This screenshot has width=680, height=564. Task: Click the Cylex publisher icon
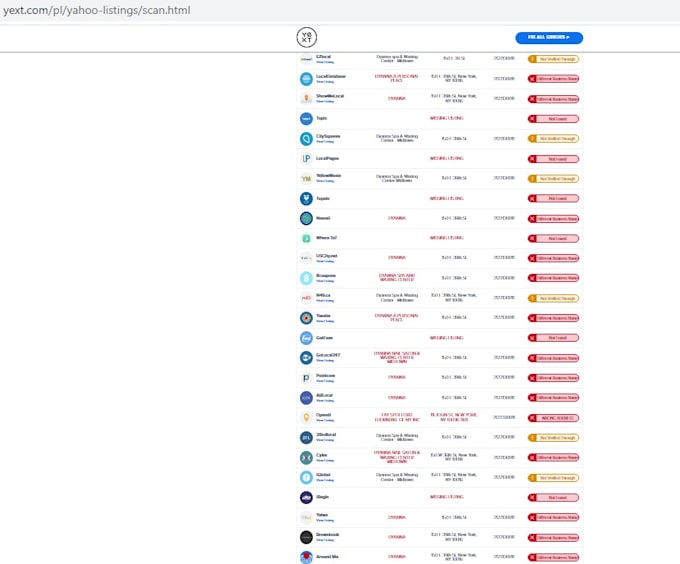[x=306, y=458]
